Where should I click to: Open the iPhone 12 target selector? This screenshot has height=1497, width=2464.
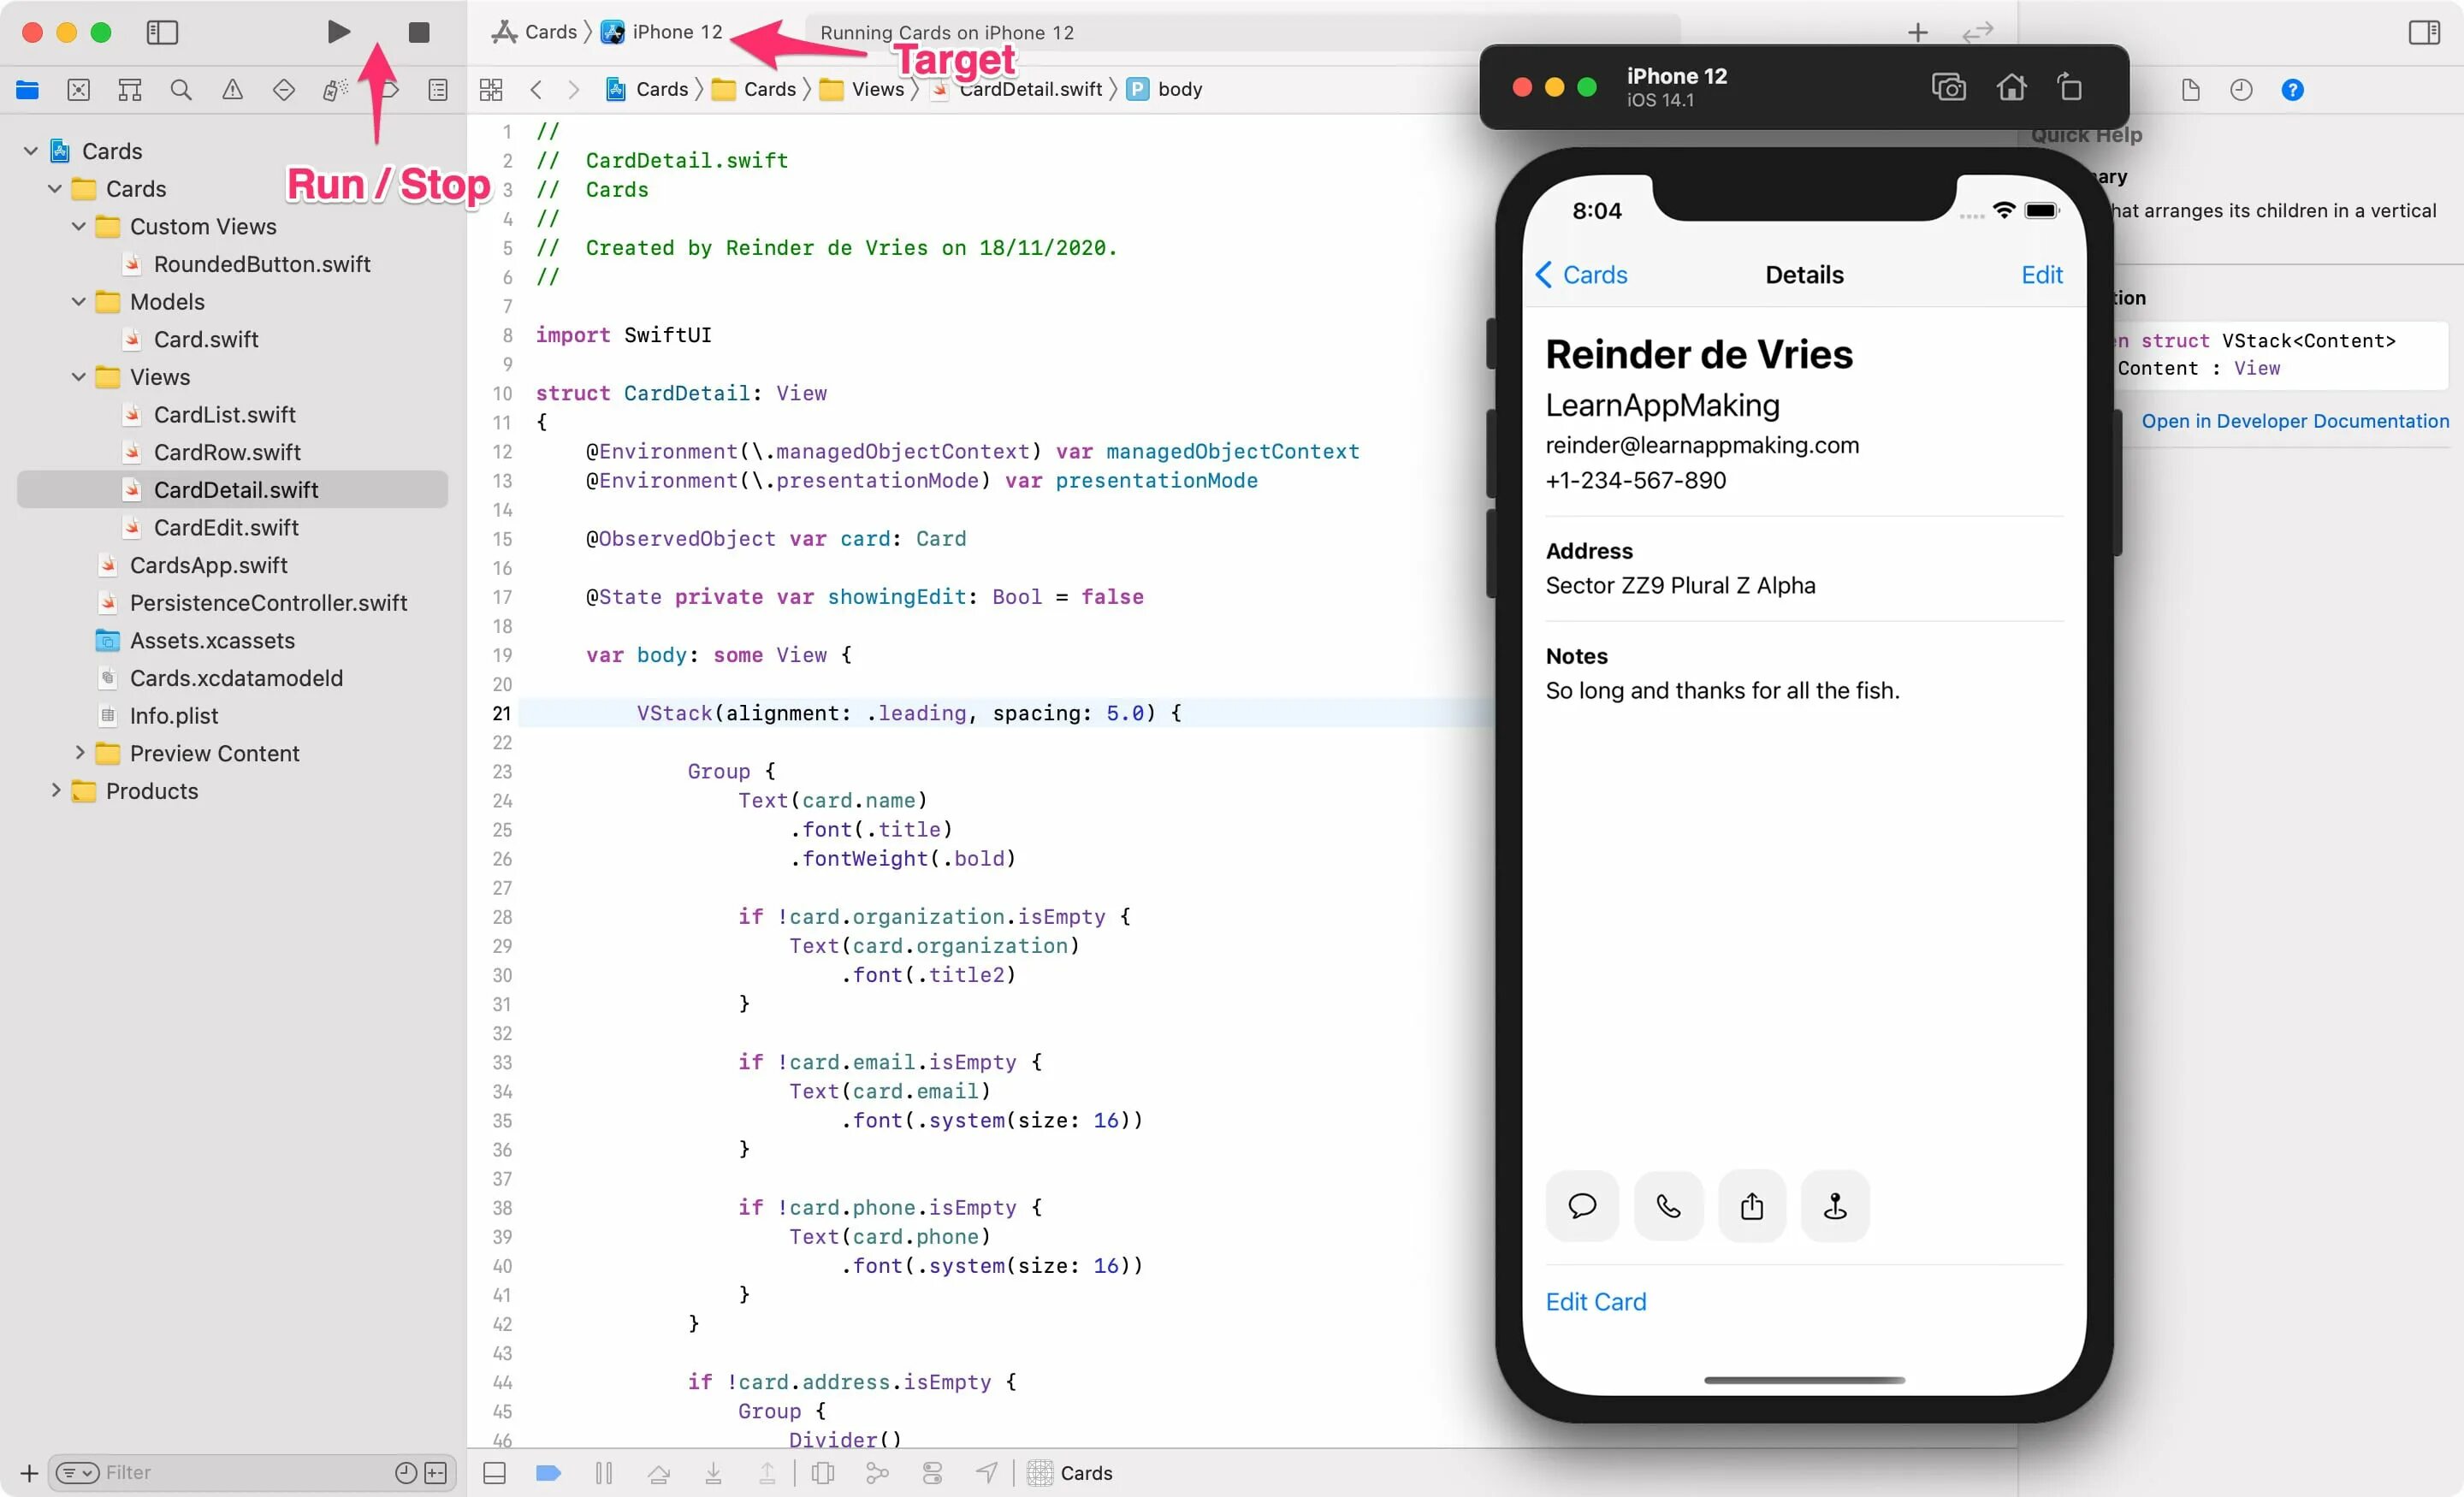[x=676, y=32]
